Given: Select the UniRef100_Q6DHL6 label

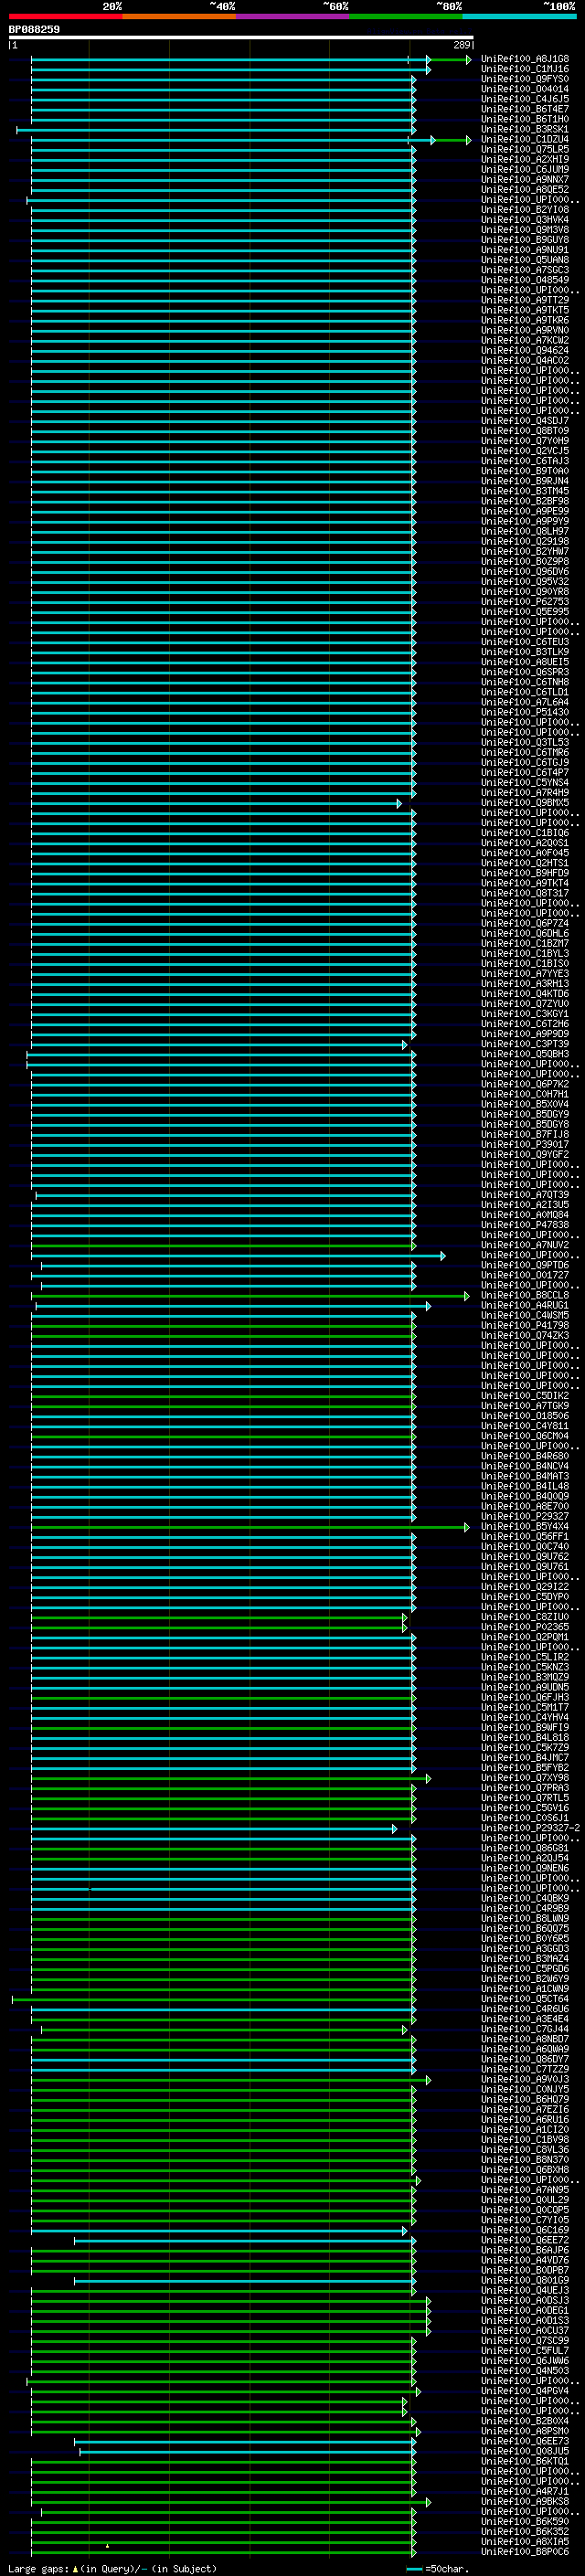Looking at the screenshot, I should (525, 934).
